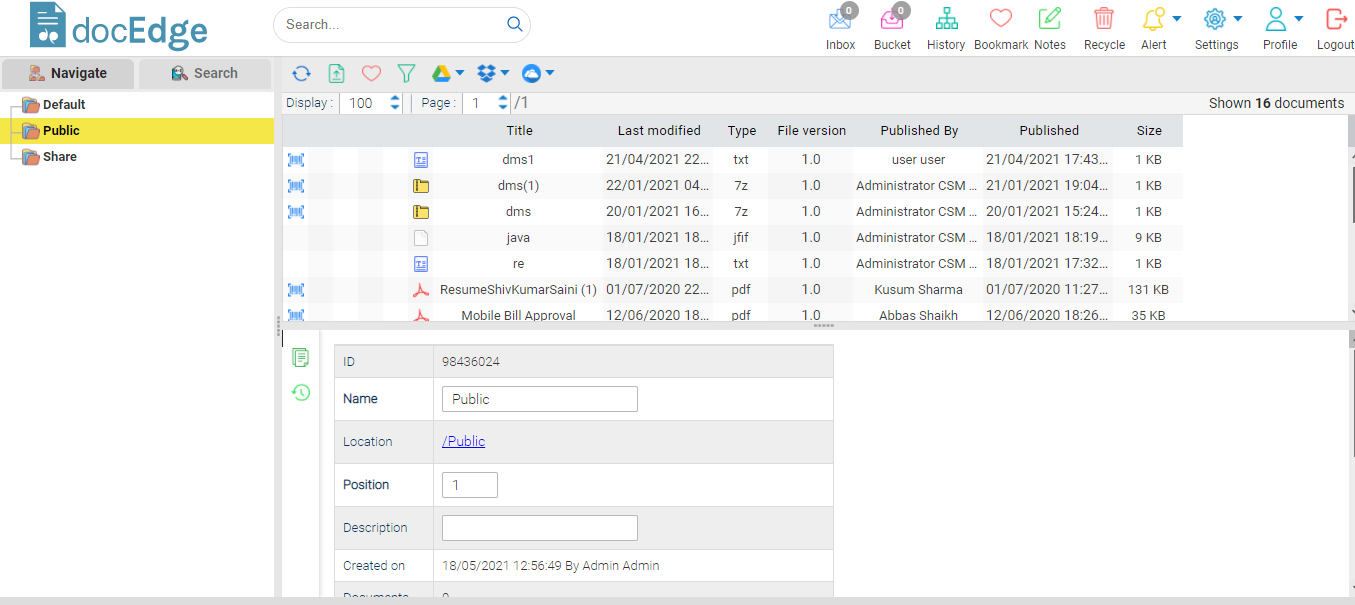Image resolution: width=1355 pixels, height=605 pixels.
Task: Switch to the Search tab
Action: [x=205, y=73]
